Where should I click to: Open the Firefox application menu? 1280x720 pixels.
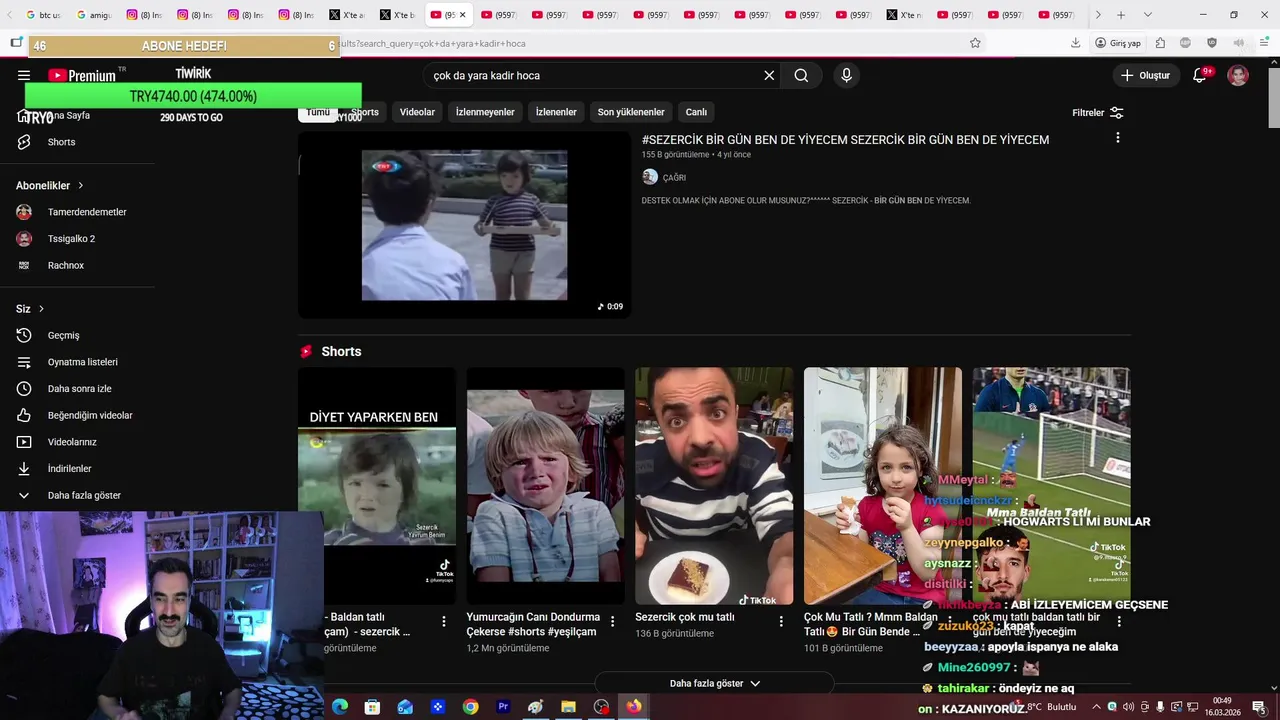[1264, 43]
